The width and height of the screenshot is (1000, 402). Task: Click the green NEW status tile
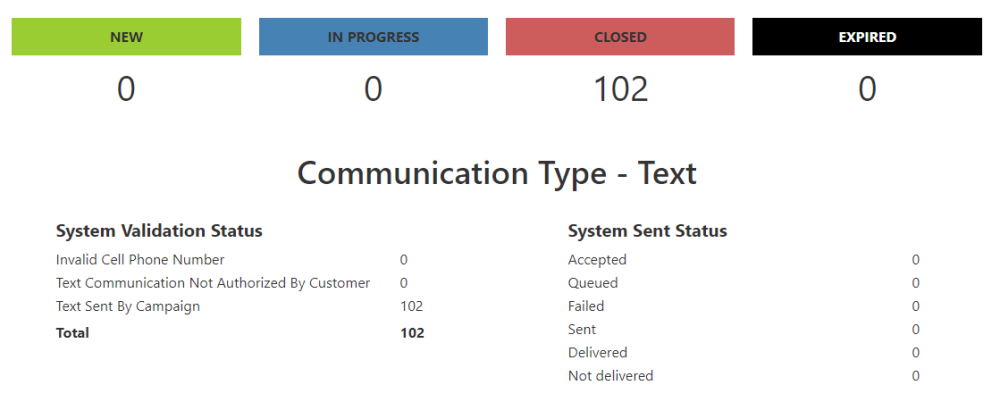point(126,36)
